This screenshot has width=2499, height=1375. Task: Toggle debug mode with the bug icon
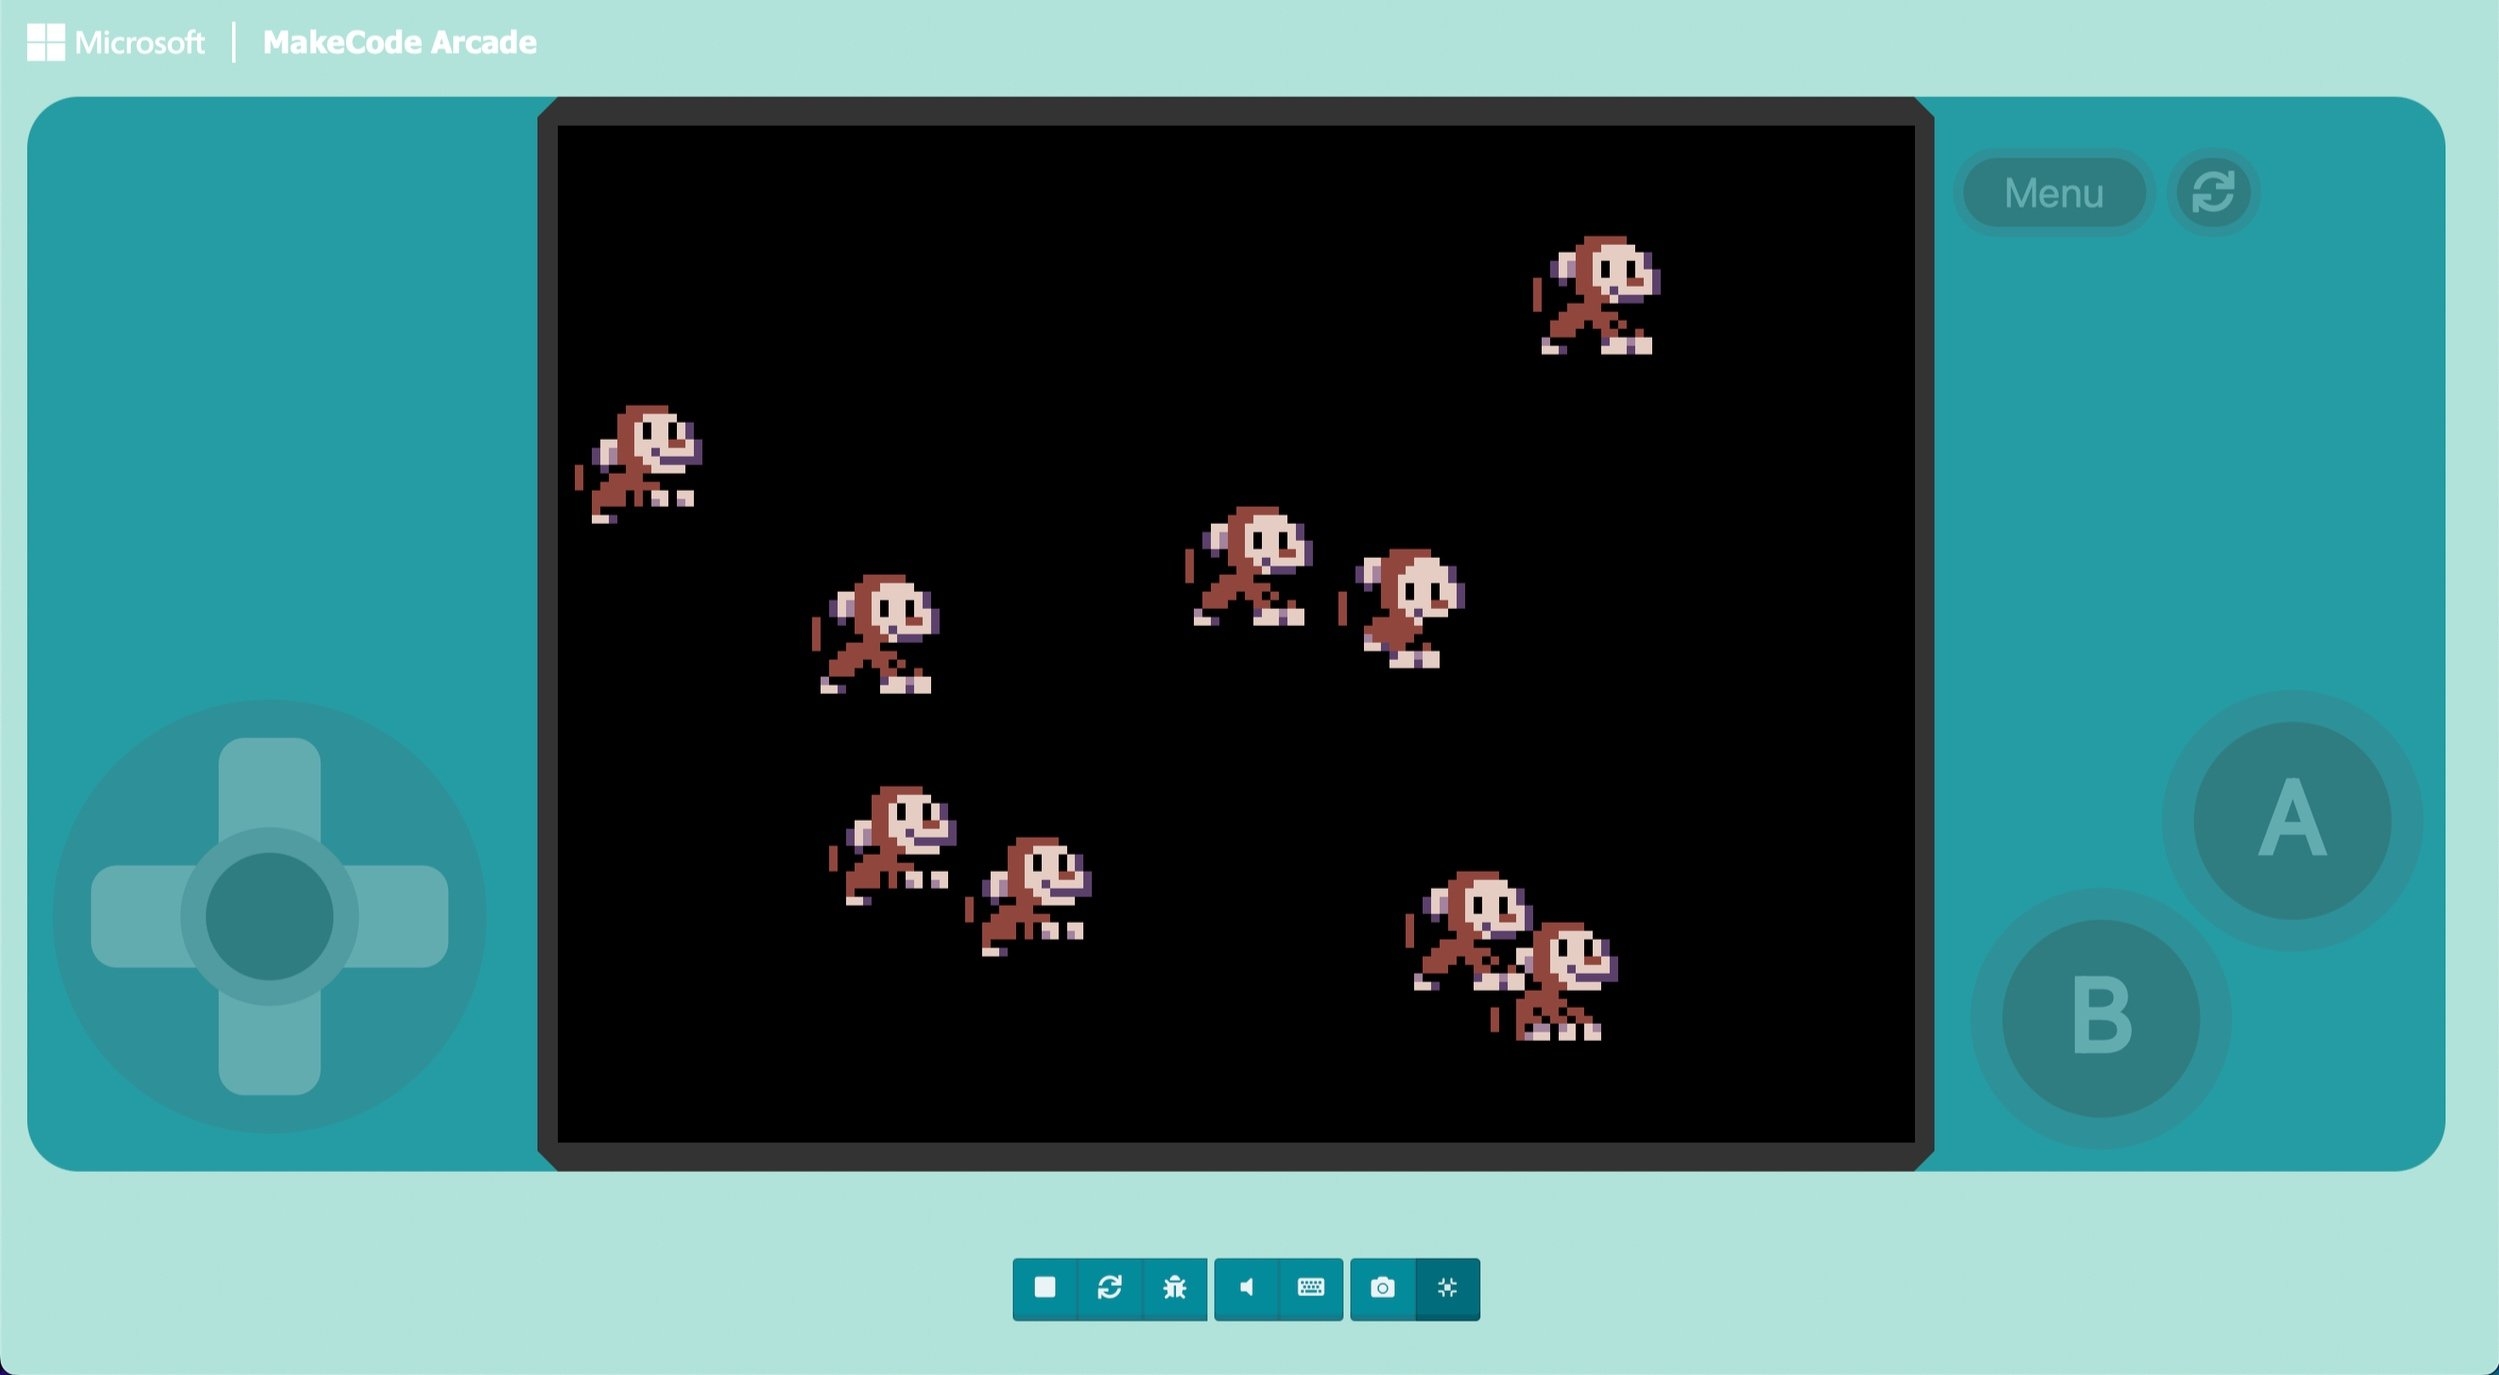coord(1174,1288)
